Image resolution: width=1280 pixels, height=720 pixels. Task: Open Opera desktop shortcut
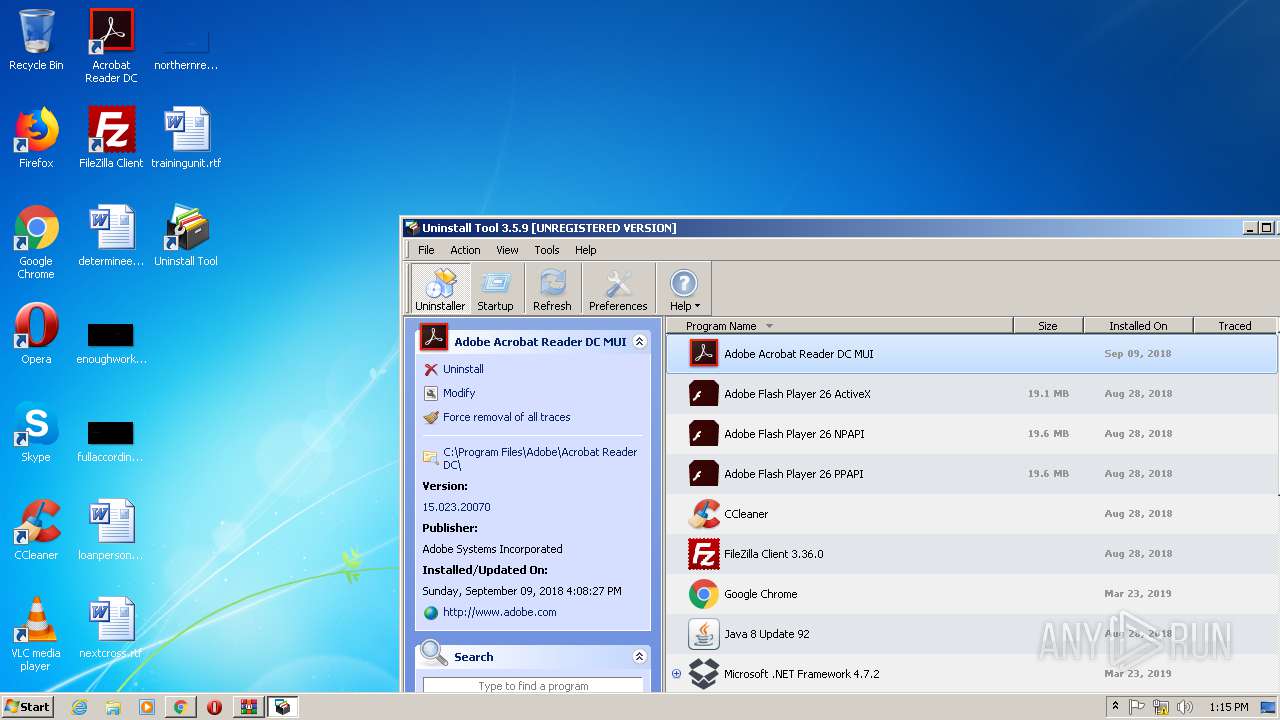[x=36, y=334]
